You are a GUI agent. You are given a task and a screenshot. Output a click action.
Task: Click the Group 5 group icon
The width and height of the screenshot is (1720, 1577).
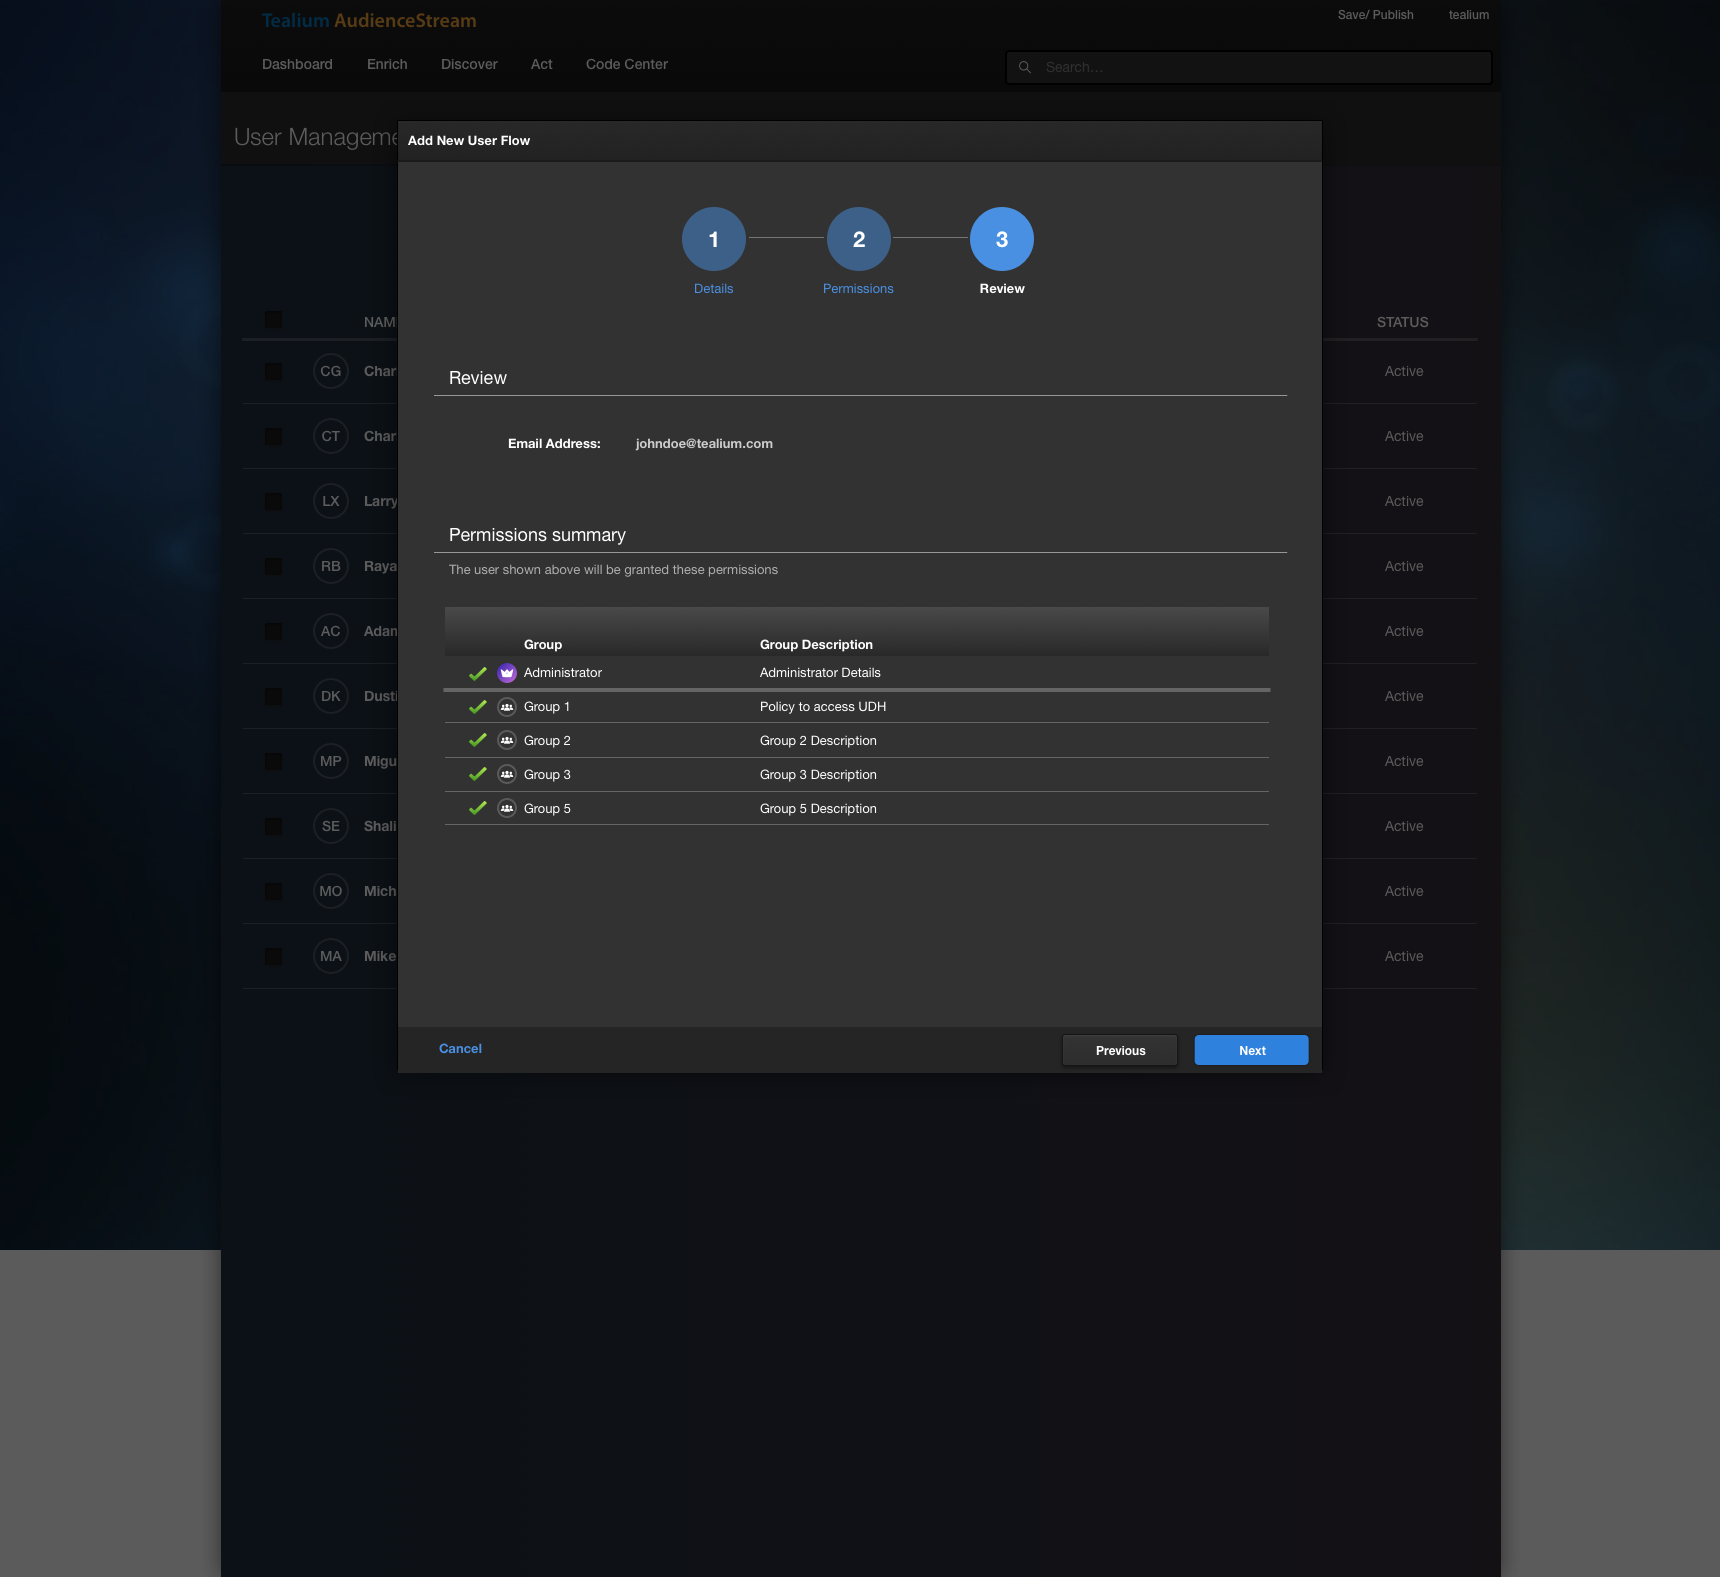[507, 808]
